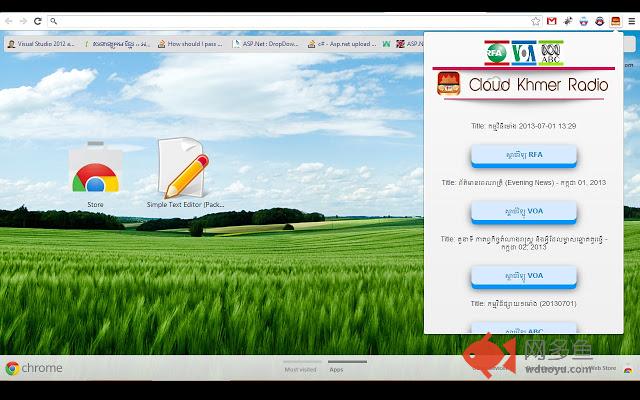640x400 pixels.
Task: Launch the Simple Text Editor app icon
Action: click(x=183, y=167)
